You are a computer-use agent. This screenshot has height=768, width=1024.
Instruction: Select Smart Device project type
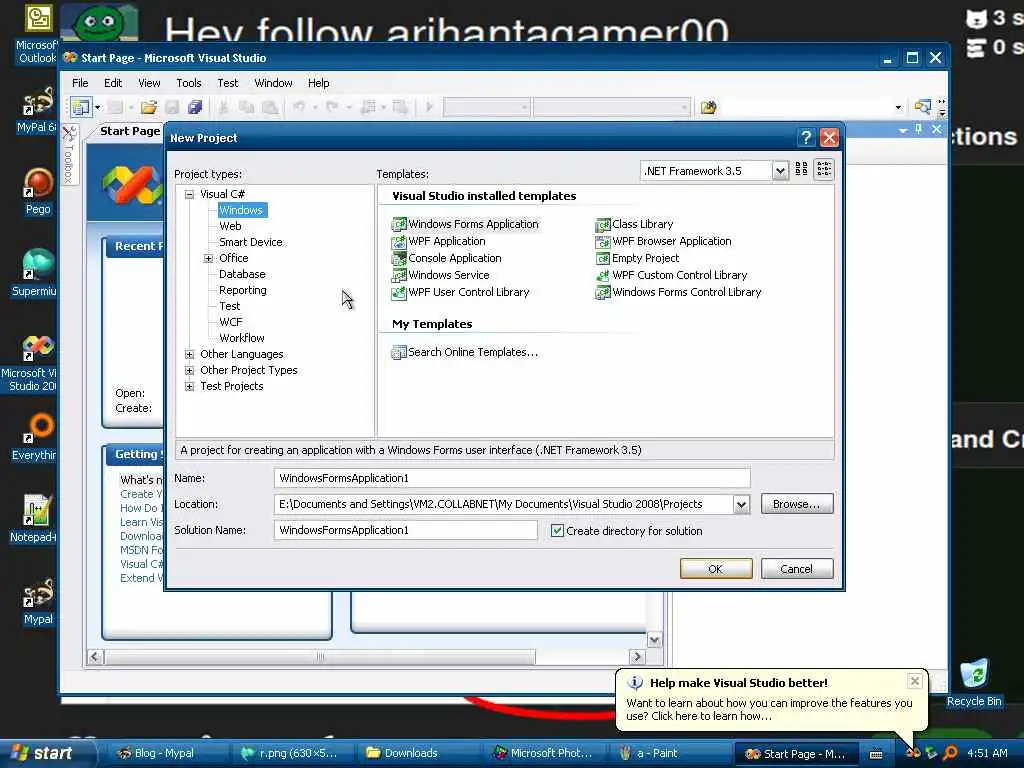click(x=251, y=242)
